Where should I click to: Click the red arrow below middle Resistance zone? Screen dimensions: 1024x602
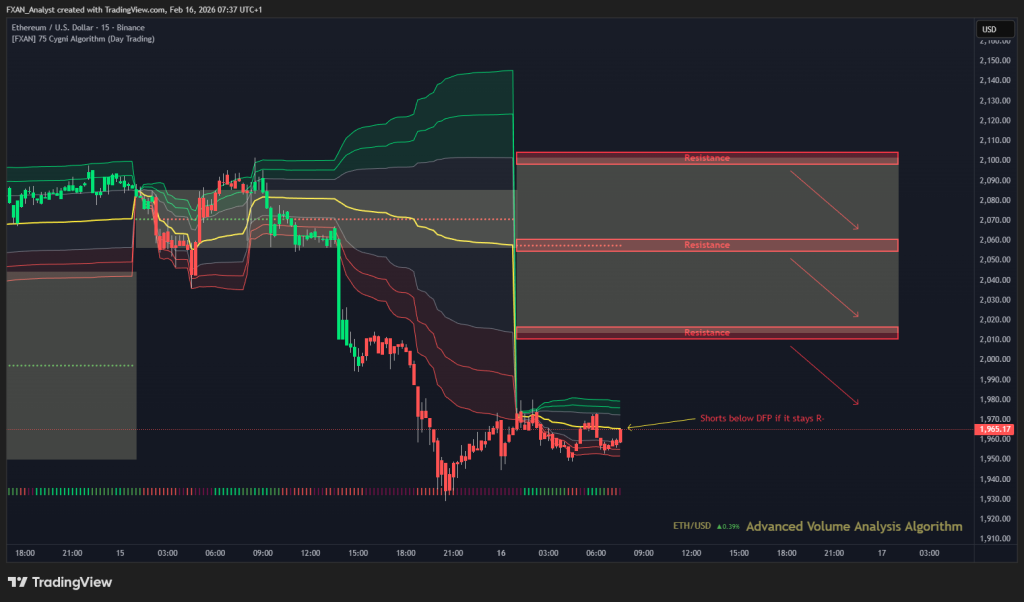(824, 288)
